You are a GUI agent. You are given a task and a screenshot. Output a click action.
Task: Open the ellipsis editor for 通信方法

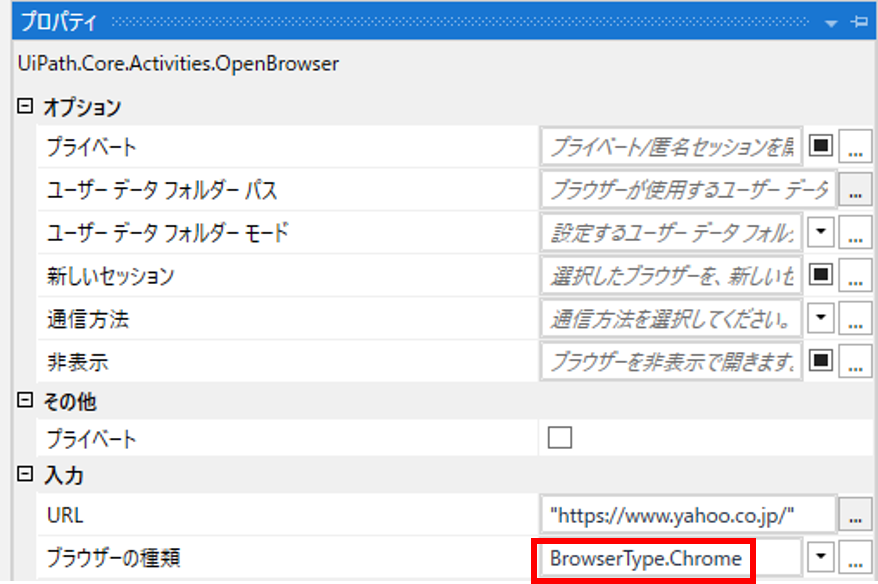pyautogui.click(x=855, y=319)
